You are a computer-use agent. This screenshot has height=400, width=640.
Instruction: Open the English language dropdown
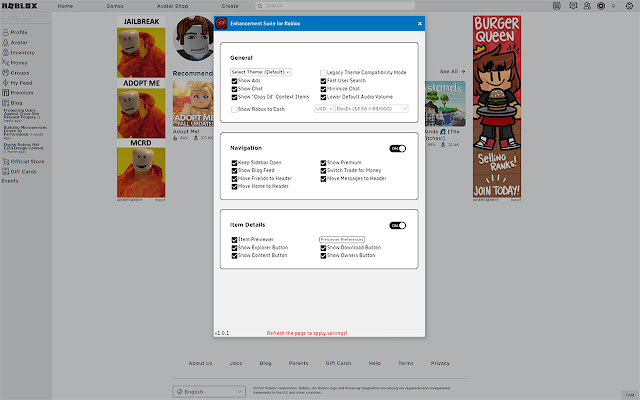click(x=209, y=391)
